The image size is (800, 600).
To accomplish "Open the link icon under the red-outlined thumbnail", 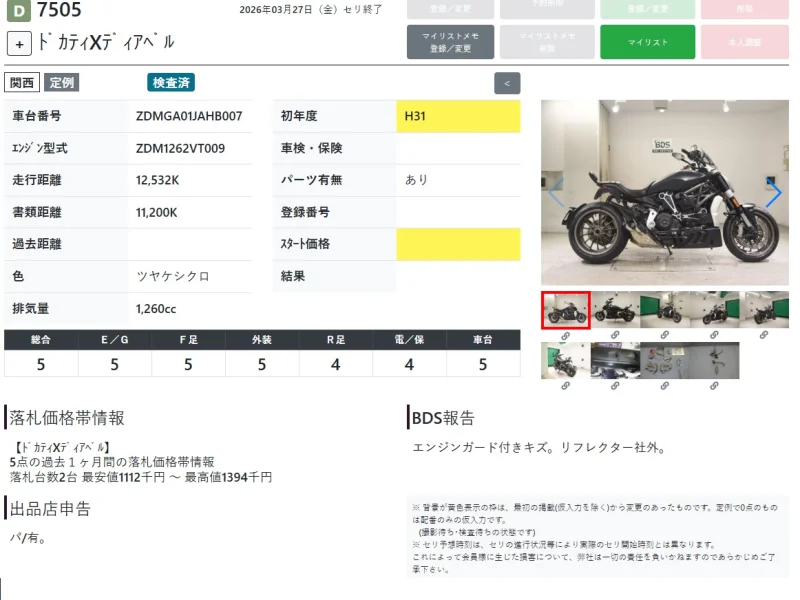I will coord(565,336).
